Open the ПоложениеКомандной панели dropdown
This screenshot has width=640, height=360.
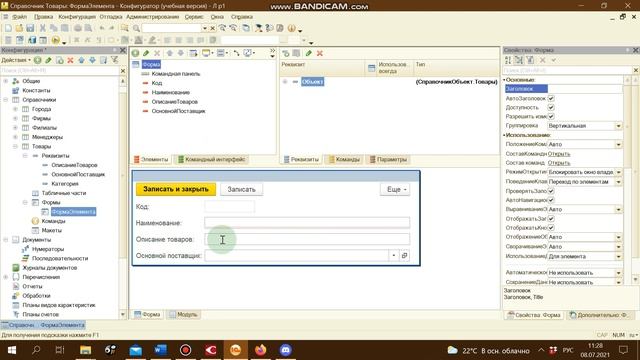(619, 144)
